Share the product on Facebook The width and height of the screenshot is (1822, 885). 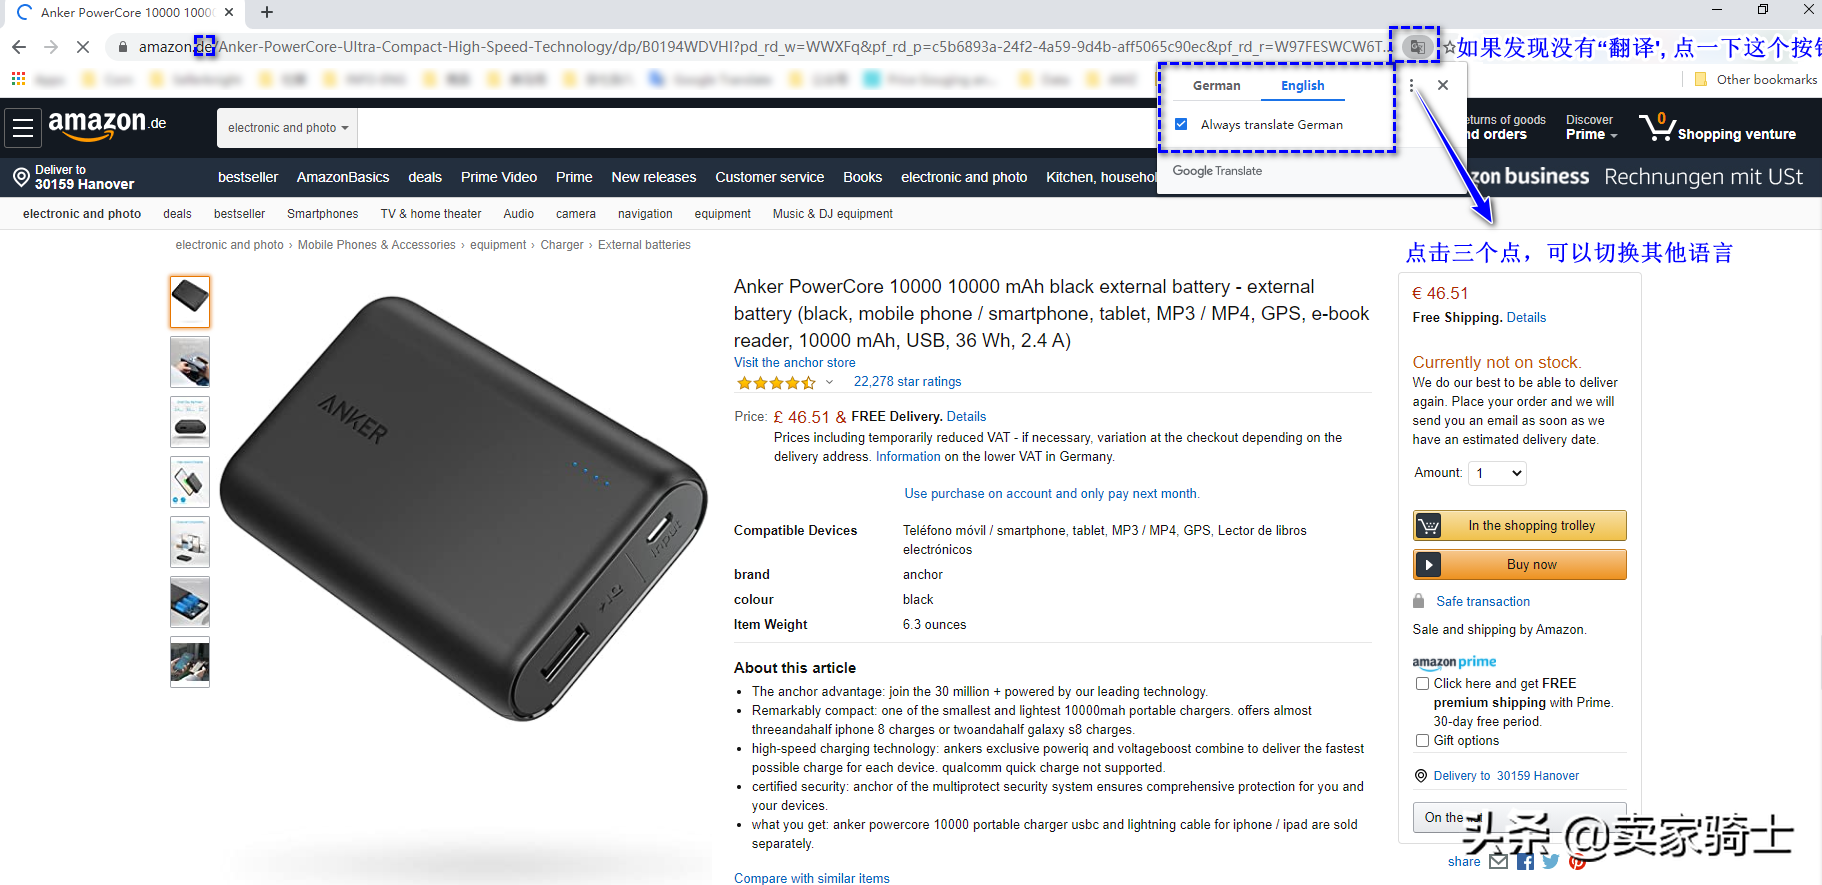click(x=1525, y=861)
